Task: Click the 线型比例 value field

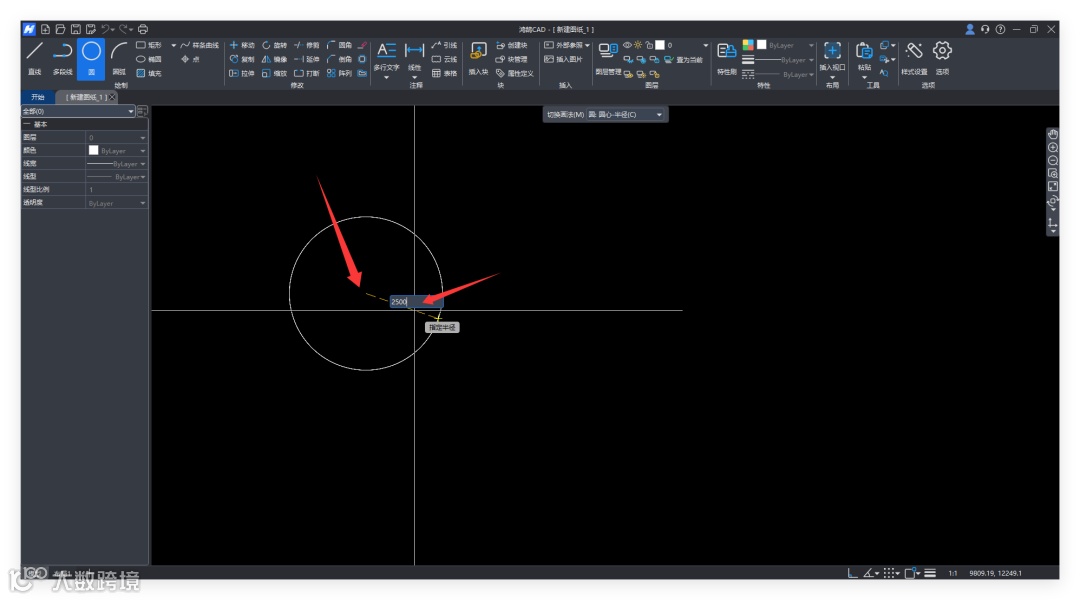Action: [x=116, y=189]
